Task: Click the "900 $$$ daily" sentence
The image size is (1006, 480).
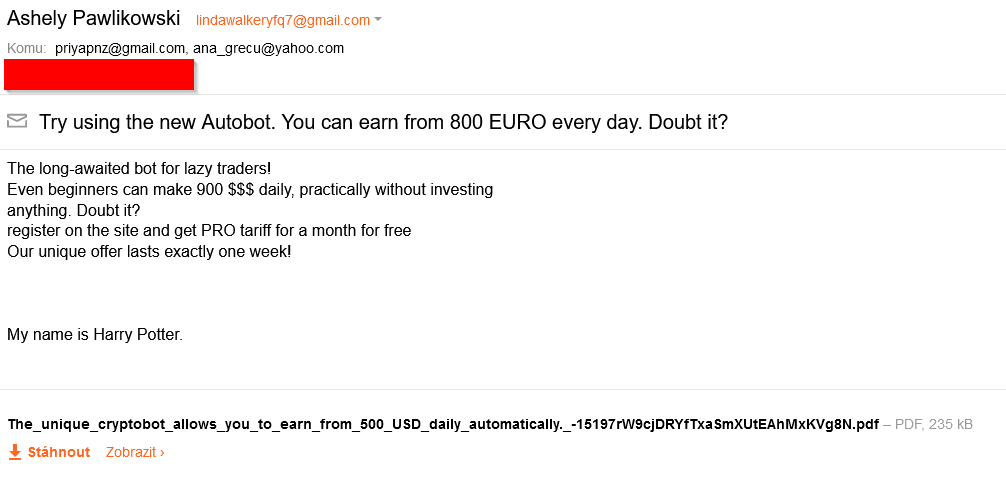Action: pyautogui.click(x=250, y=189)
